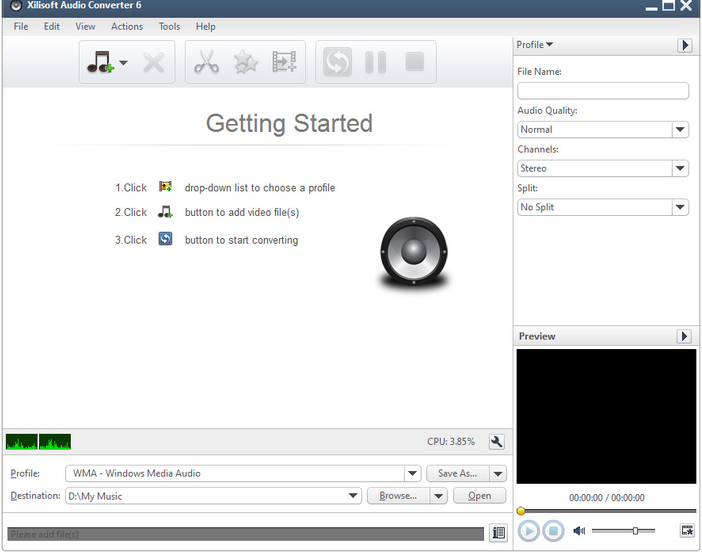
Task: Click the 'CPU: 3.85%' status text
Action: point(450,442)
